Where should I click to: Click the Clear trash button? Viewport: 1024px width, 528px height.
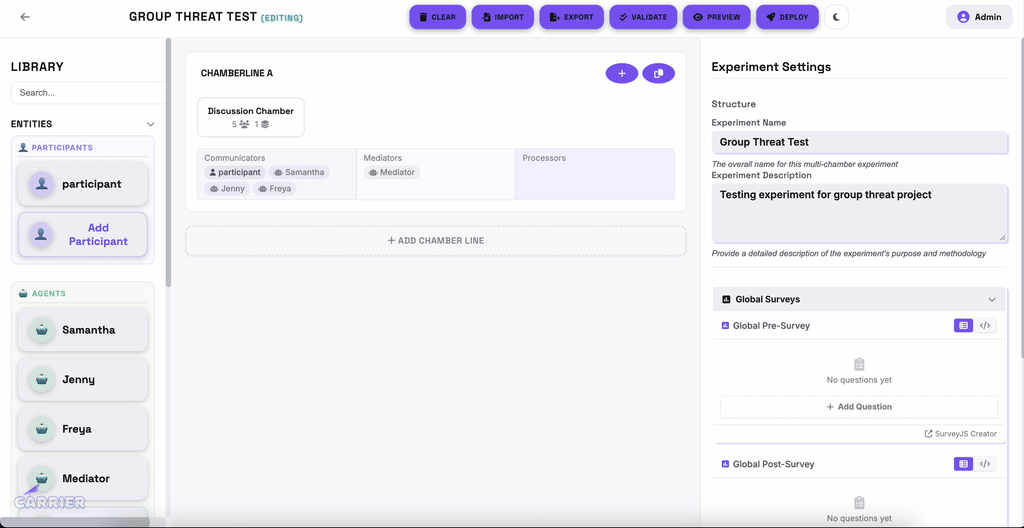438,17
